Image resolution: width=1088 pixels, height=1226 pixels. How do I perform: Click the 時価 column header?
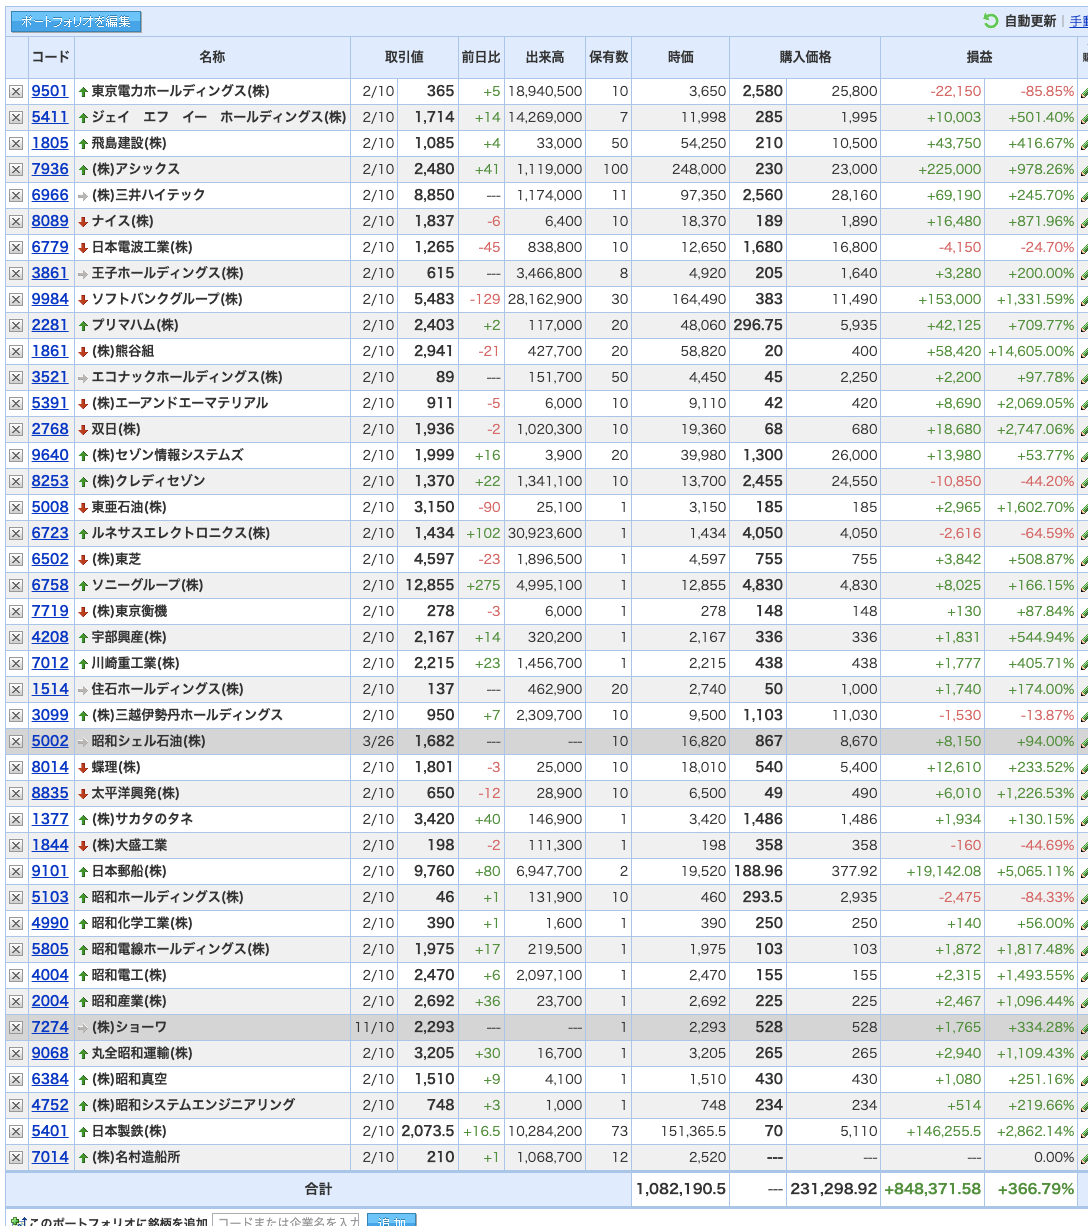pos(681,57)
